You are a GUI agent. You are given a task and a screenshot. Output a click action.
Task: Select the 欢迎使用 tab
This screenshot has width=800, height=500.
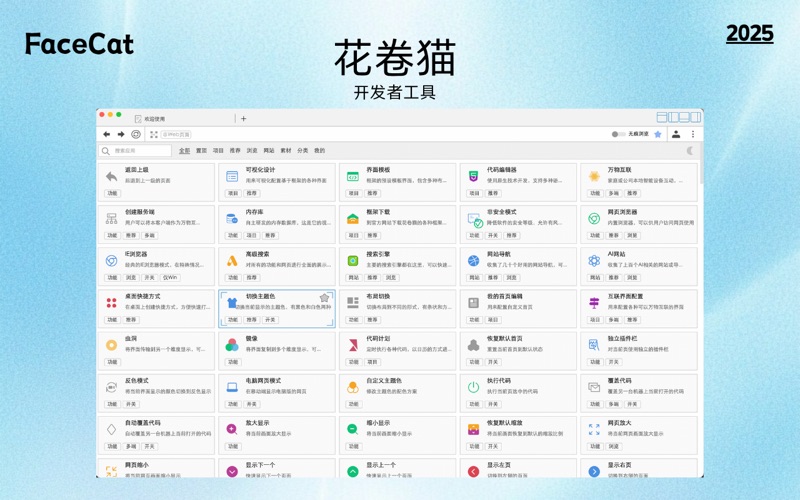(x=184, y=118)
